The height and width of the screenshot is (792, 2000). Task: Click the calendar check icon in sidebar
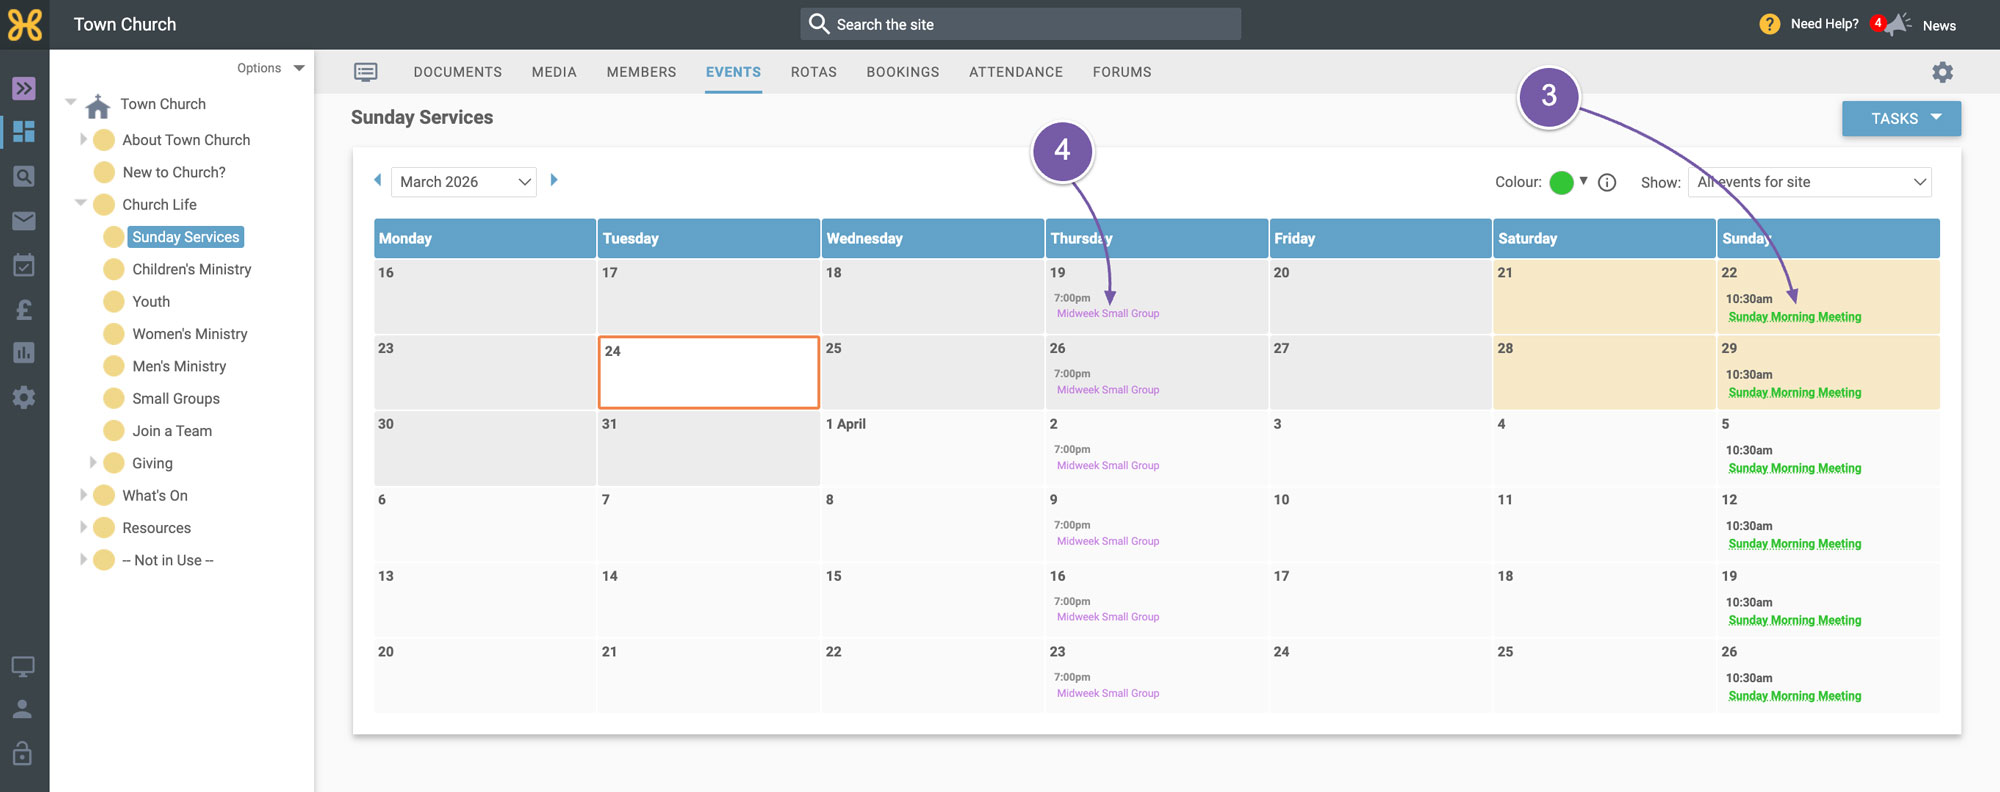(x=24, y=265)
